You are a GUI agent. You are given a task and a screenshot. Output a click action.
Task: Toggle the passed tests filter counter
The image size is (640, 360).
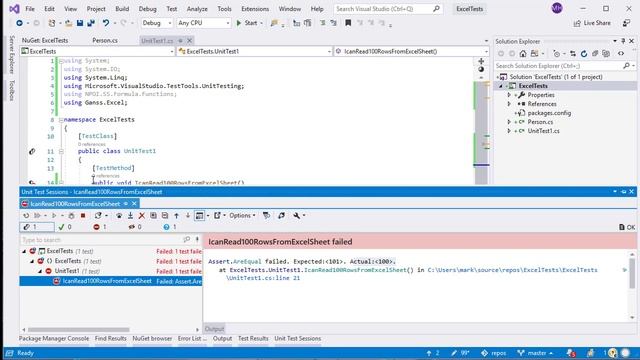pos(65,227)
